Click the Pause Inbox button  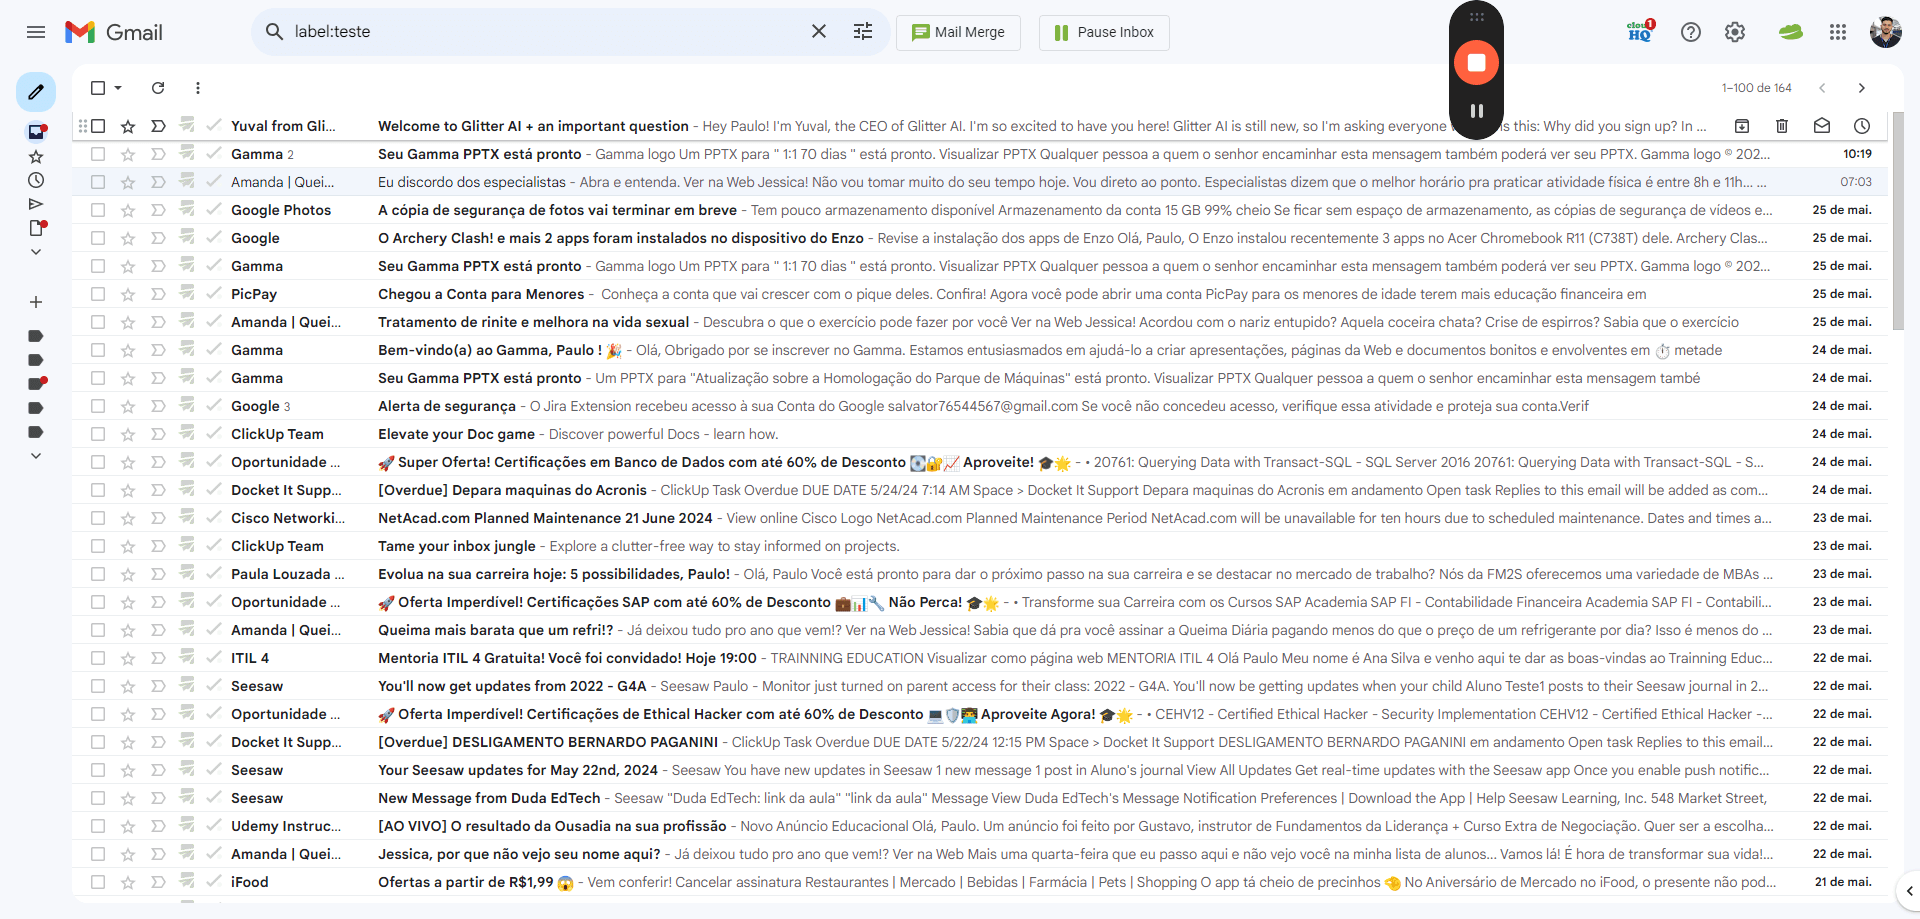click(1104, 32)
